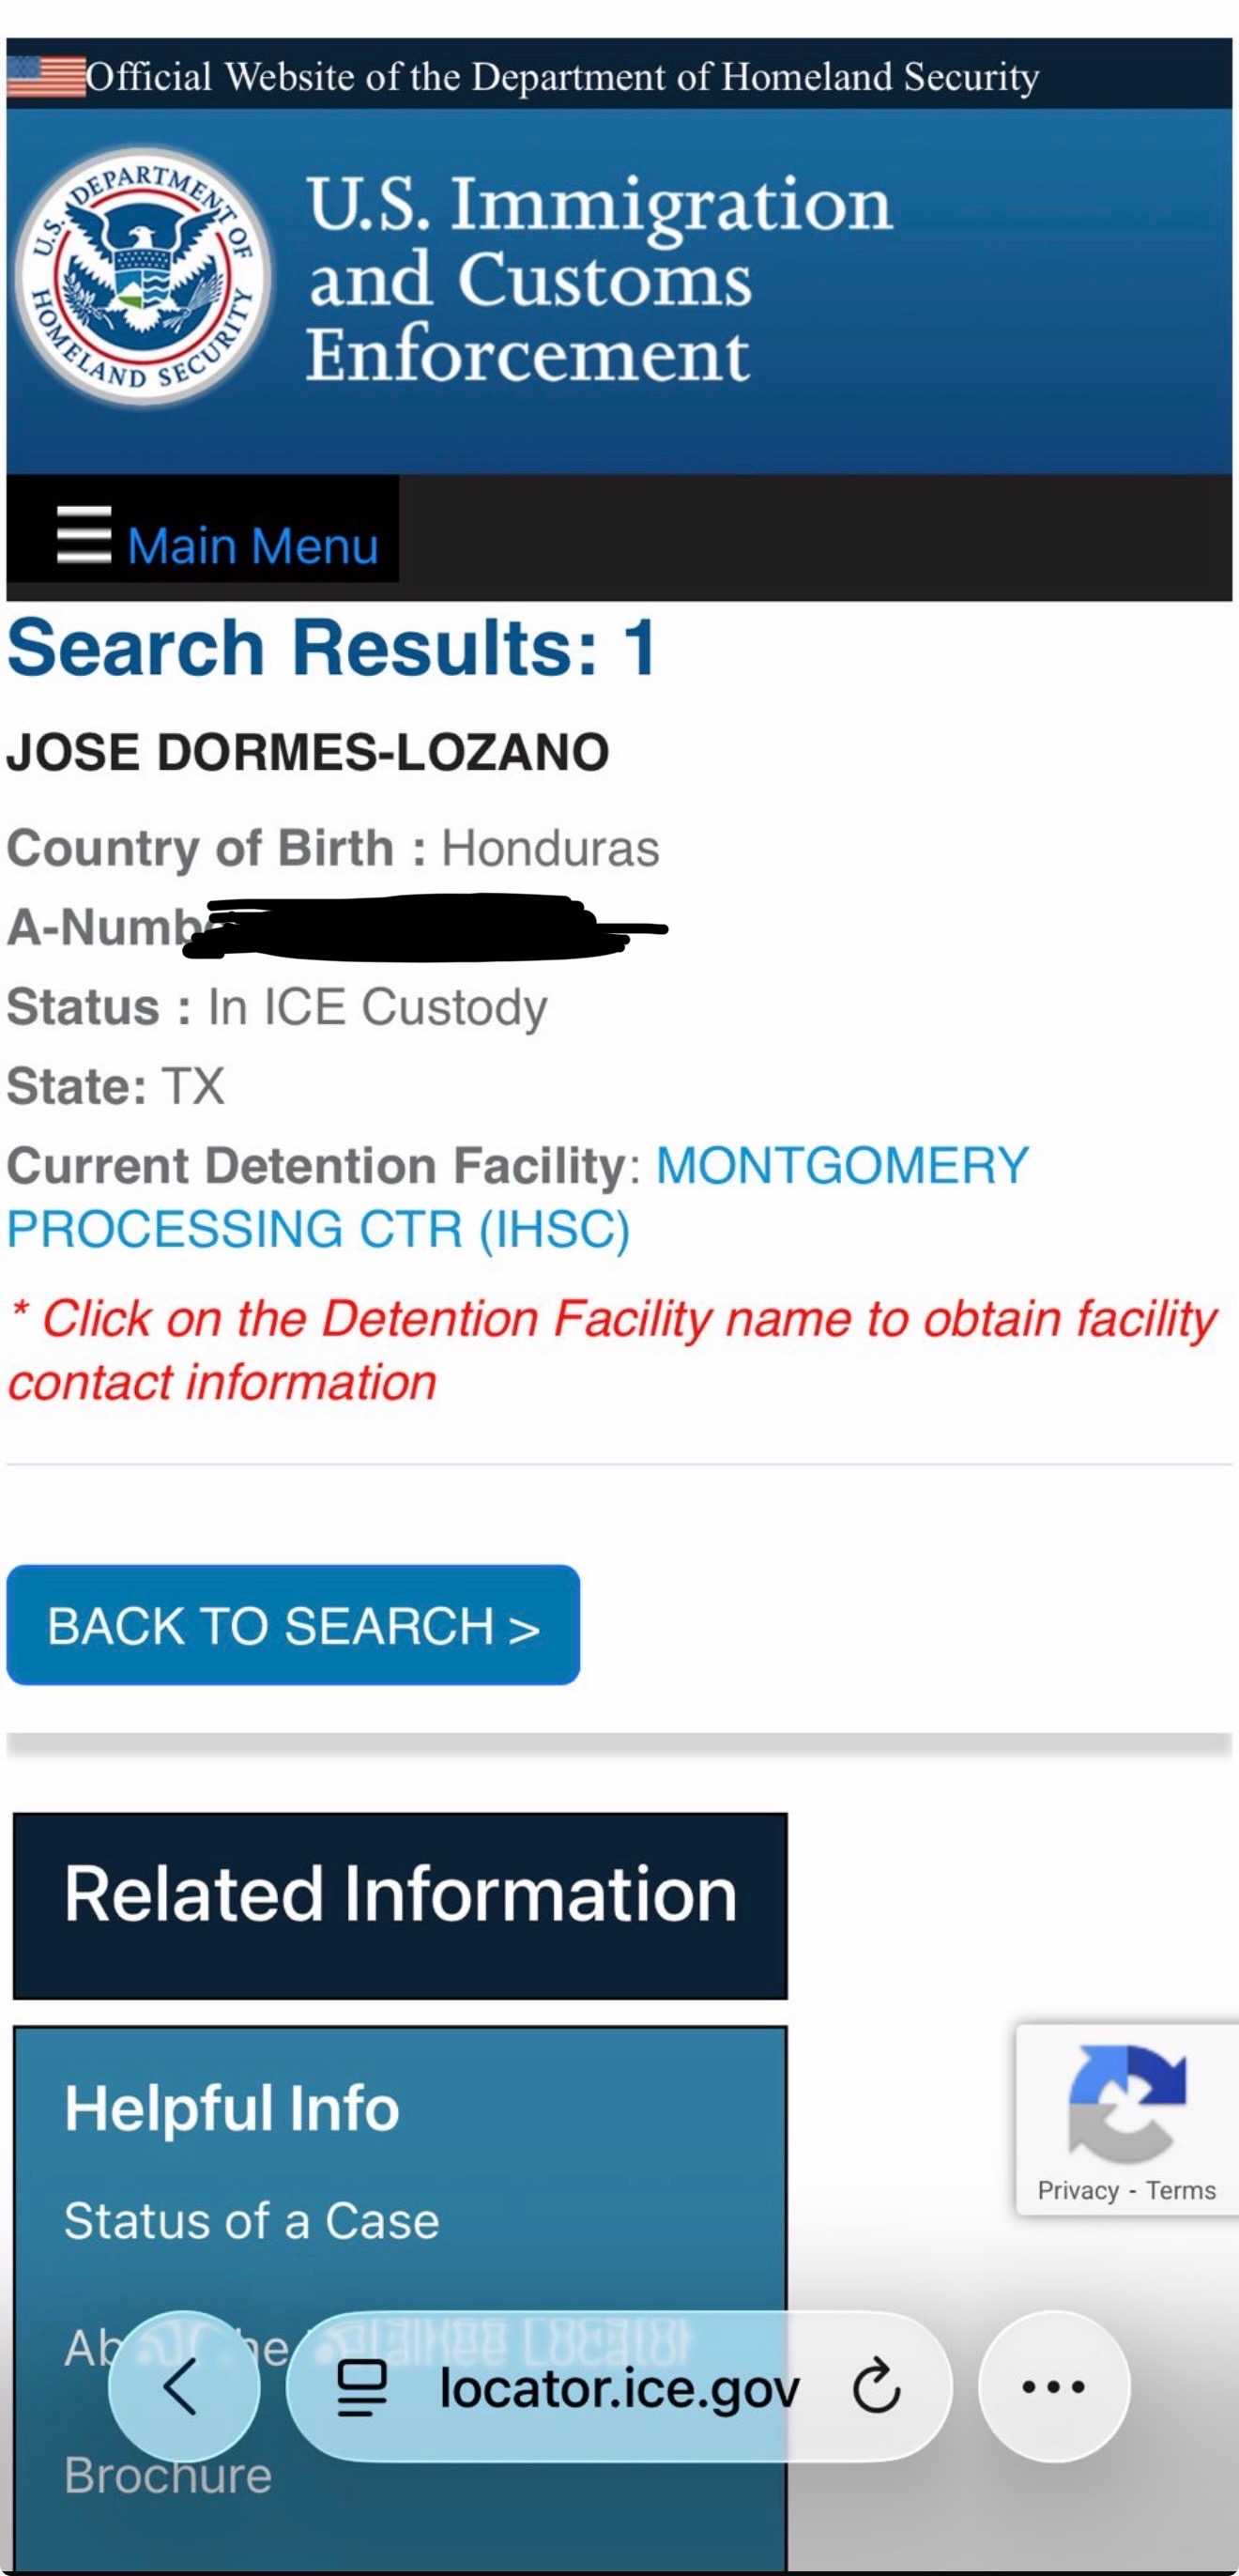Click U.S. Immigration and Customs Enforcement title
Screen dimensions: 1239x2576
[598, 279]
